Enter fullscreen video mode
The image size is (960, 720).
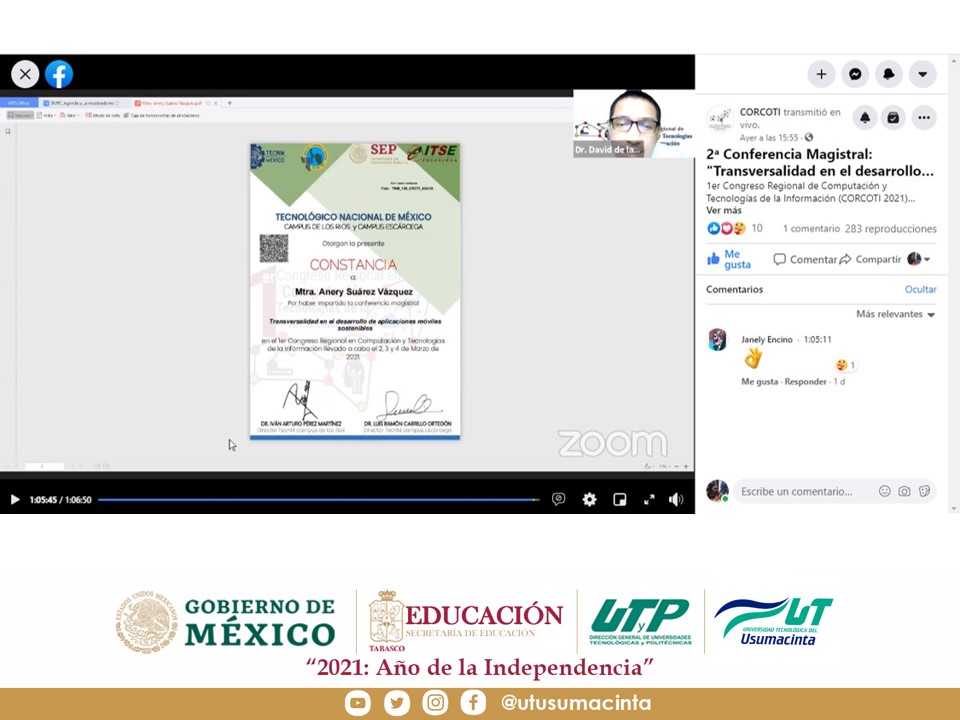pos(648,499)
